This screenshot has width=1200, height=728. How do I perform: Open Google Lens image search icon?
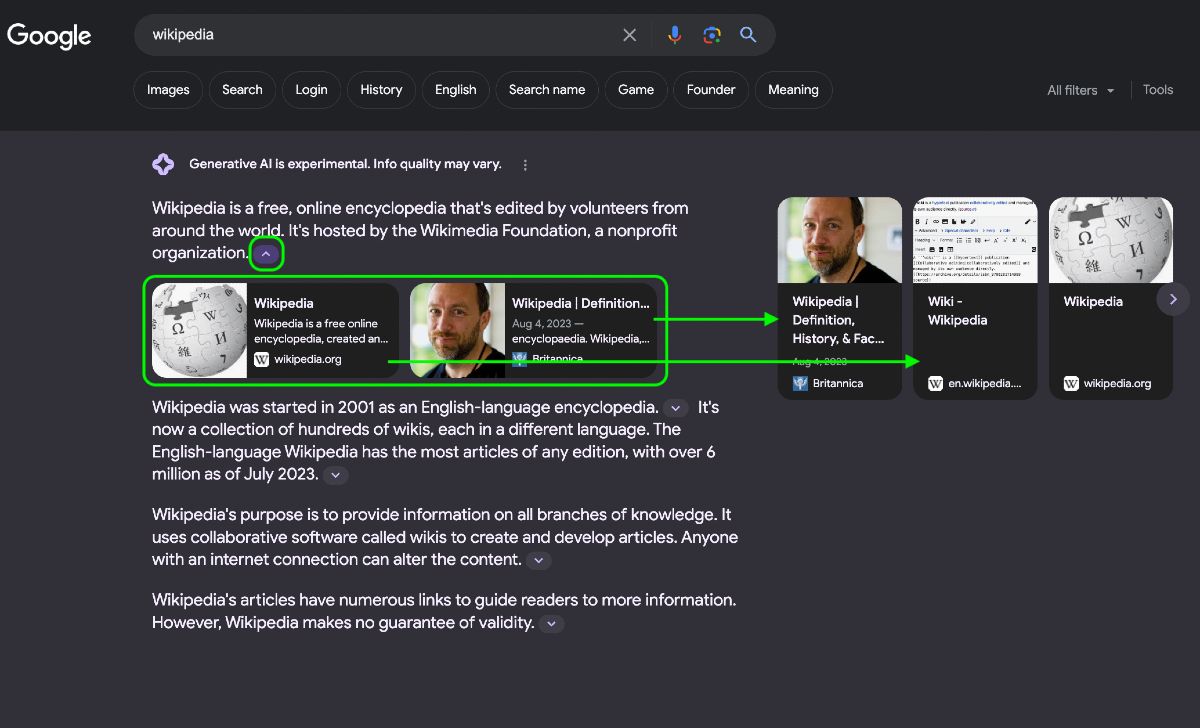click(x=712, y=35)
